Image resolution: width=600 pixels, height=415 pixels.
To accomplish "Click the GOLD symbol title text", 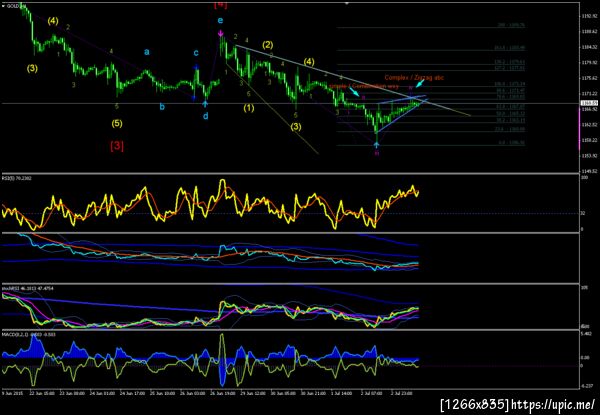I will pyautogui.click(x=14, y=6).
